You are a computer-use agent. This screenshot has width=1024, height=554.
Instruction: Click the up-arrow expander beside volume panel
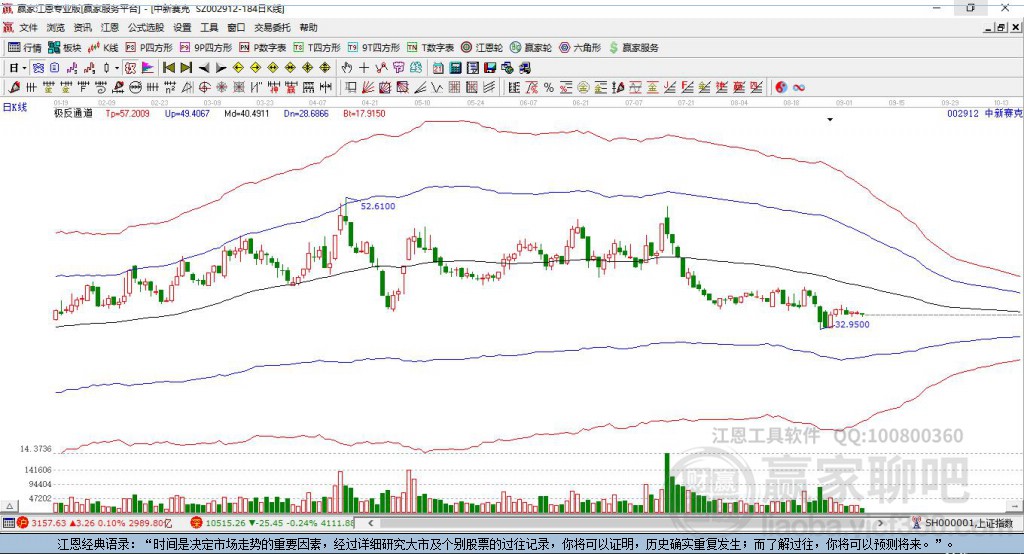9,506
